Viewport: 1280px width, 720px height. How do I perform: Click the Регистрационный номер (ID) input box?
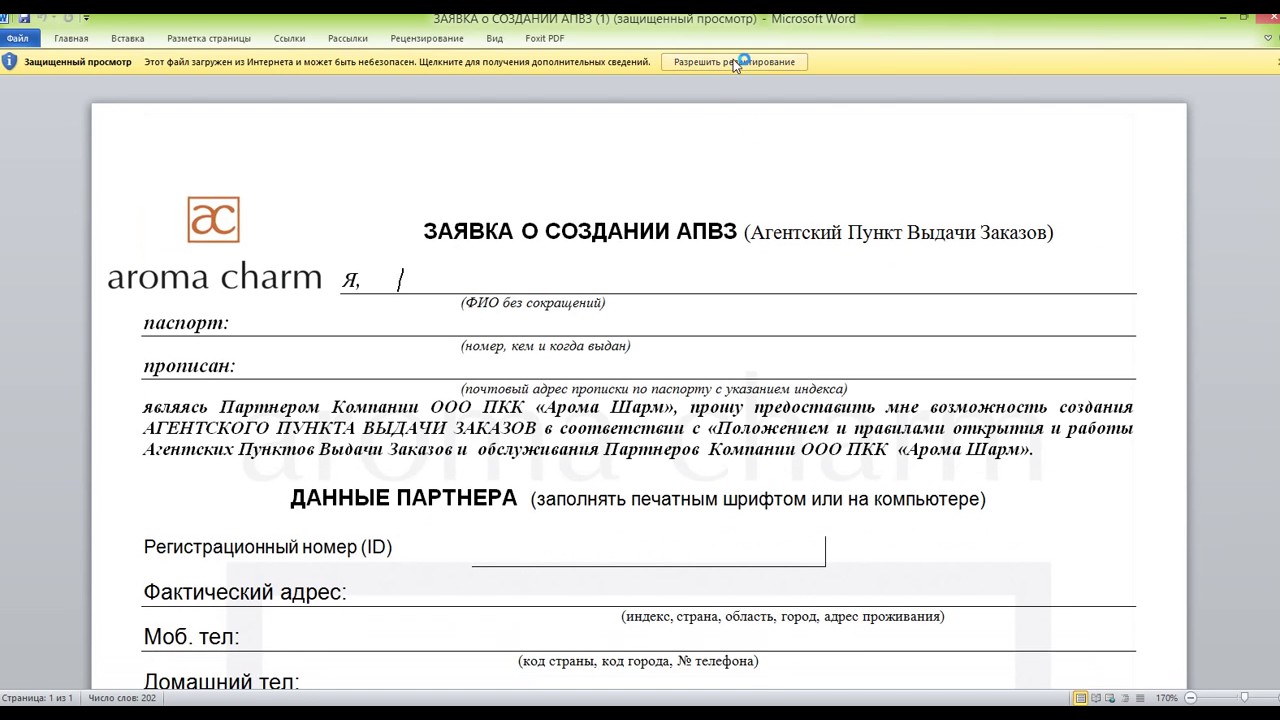pyautogui.click(x=648, y=551)
